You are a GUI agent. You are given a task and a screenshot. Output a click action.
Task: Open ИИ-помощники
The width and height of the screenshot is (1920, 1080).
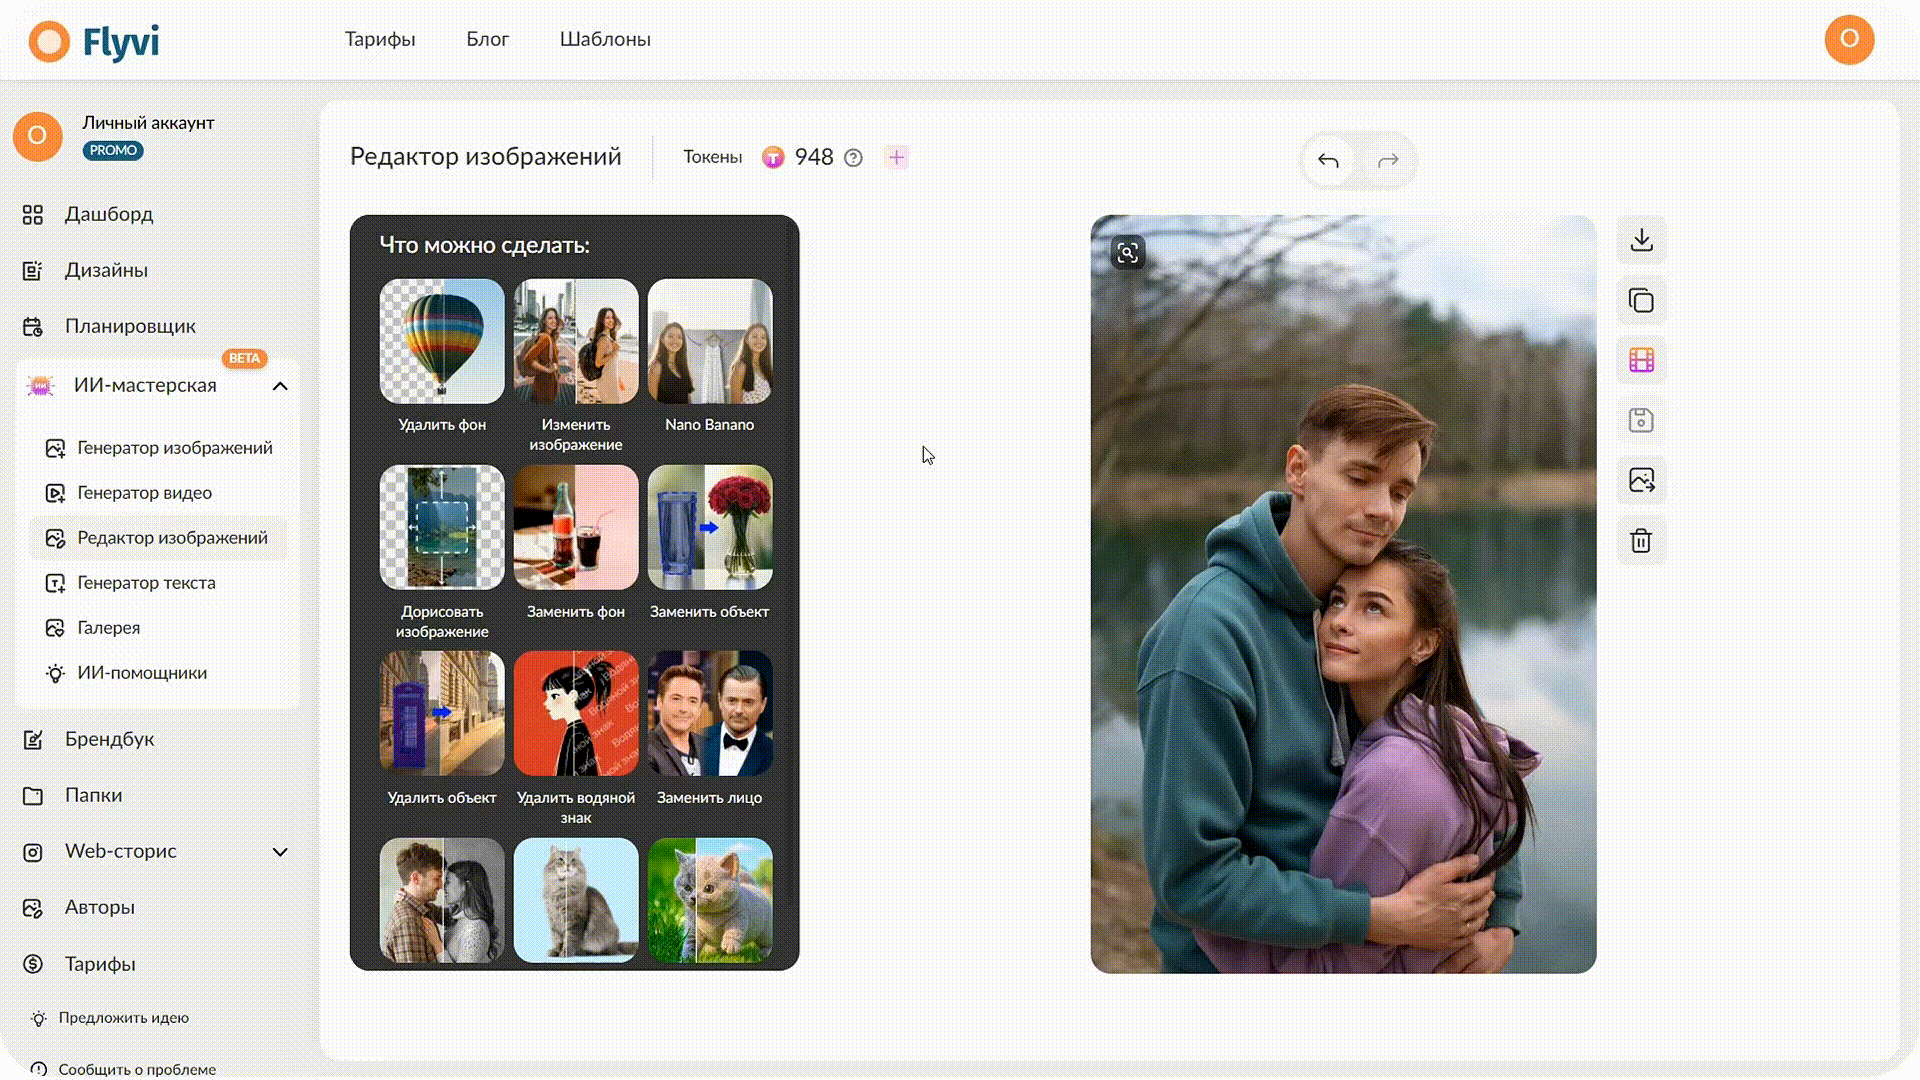pyautogui.click(x=127, y=673)
